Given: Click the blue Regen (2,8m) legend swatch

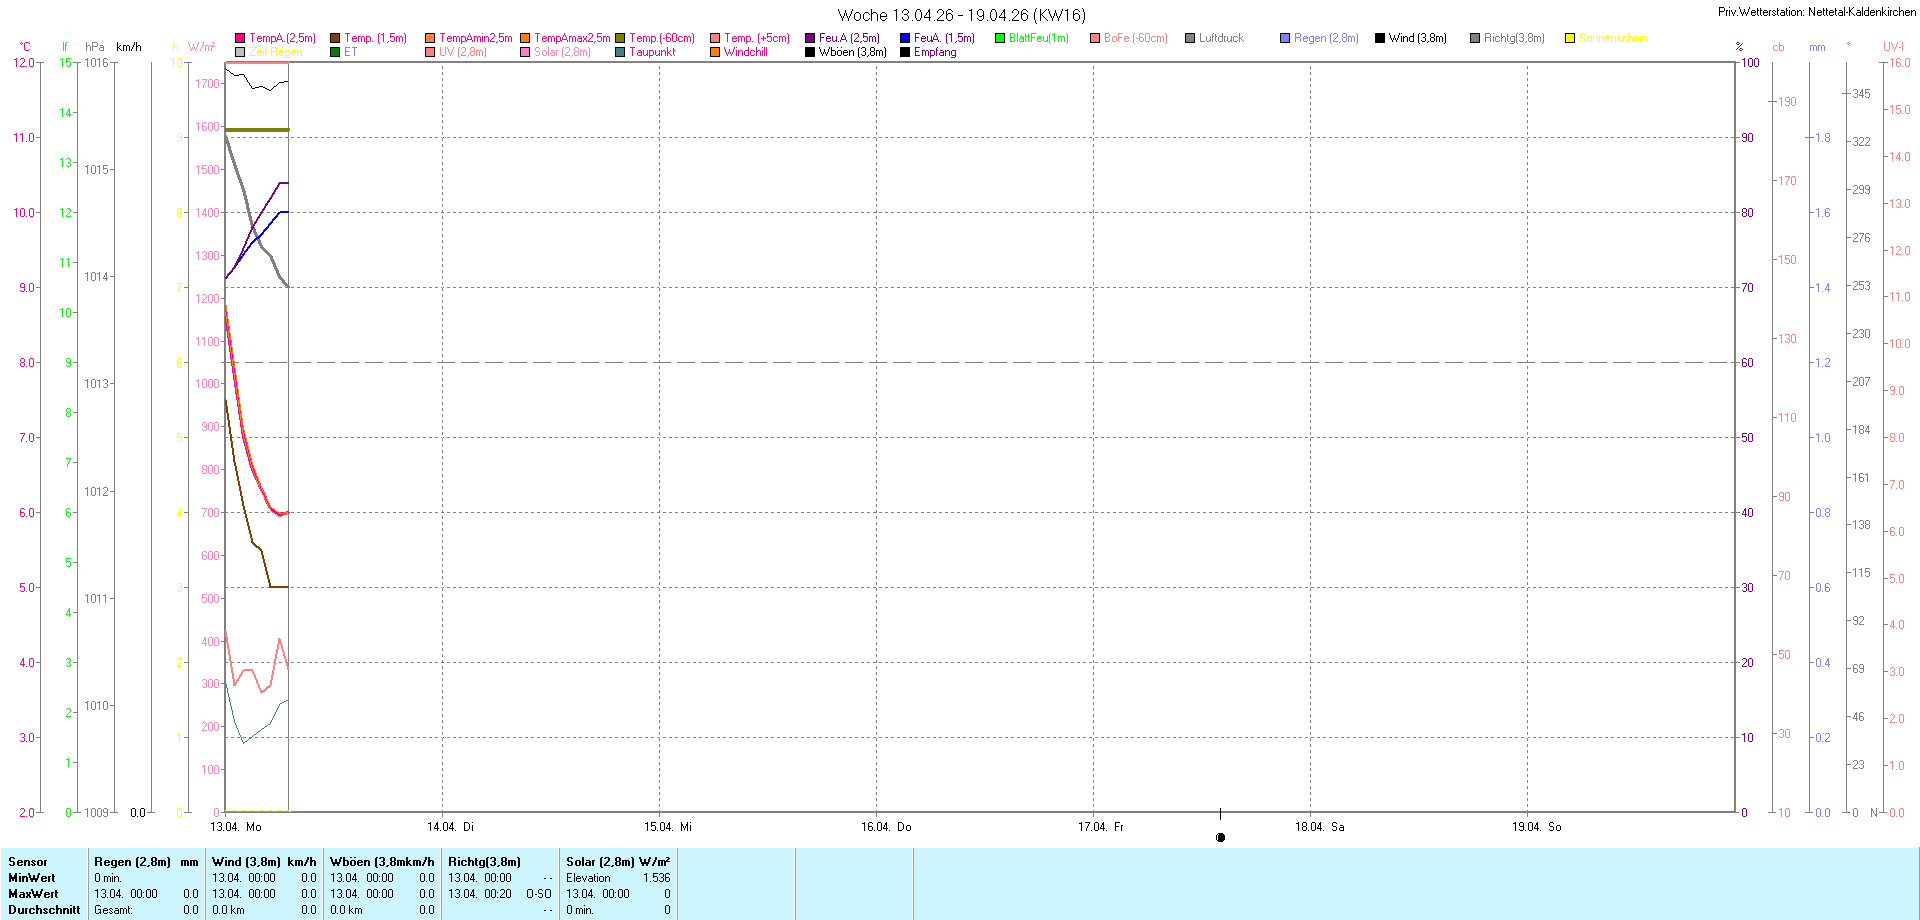Looking at the screenshot, I should [x=1285, y=38].
